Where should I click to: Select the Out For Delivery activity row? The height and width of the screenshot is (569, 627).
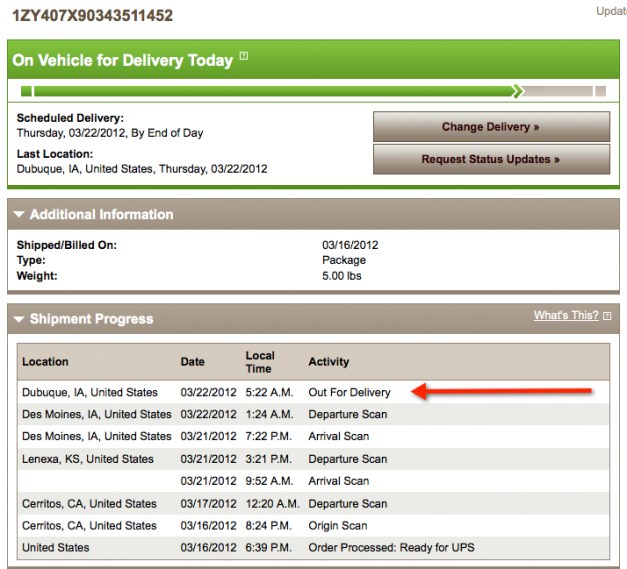click(x=349, y=392)
